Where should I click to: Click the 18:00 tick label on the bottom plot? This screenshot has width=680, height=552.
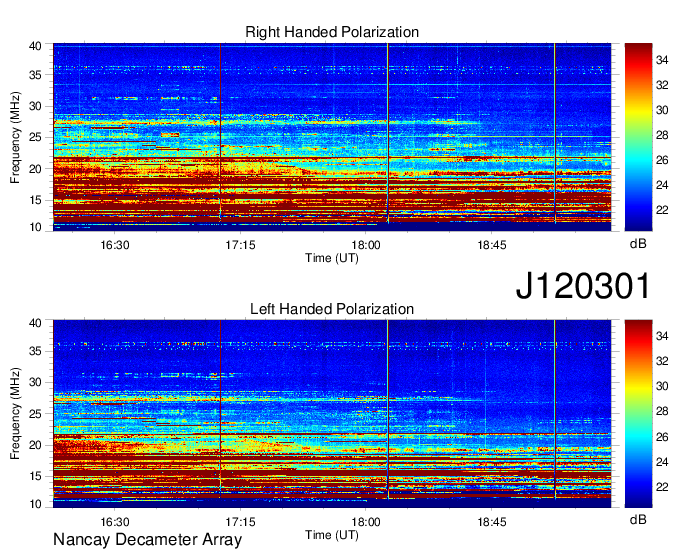click(366, 522)
